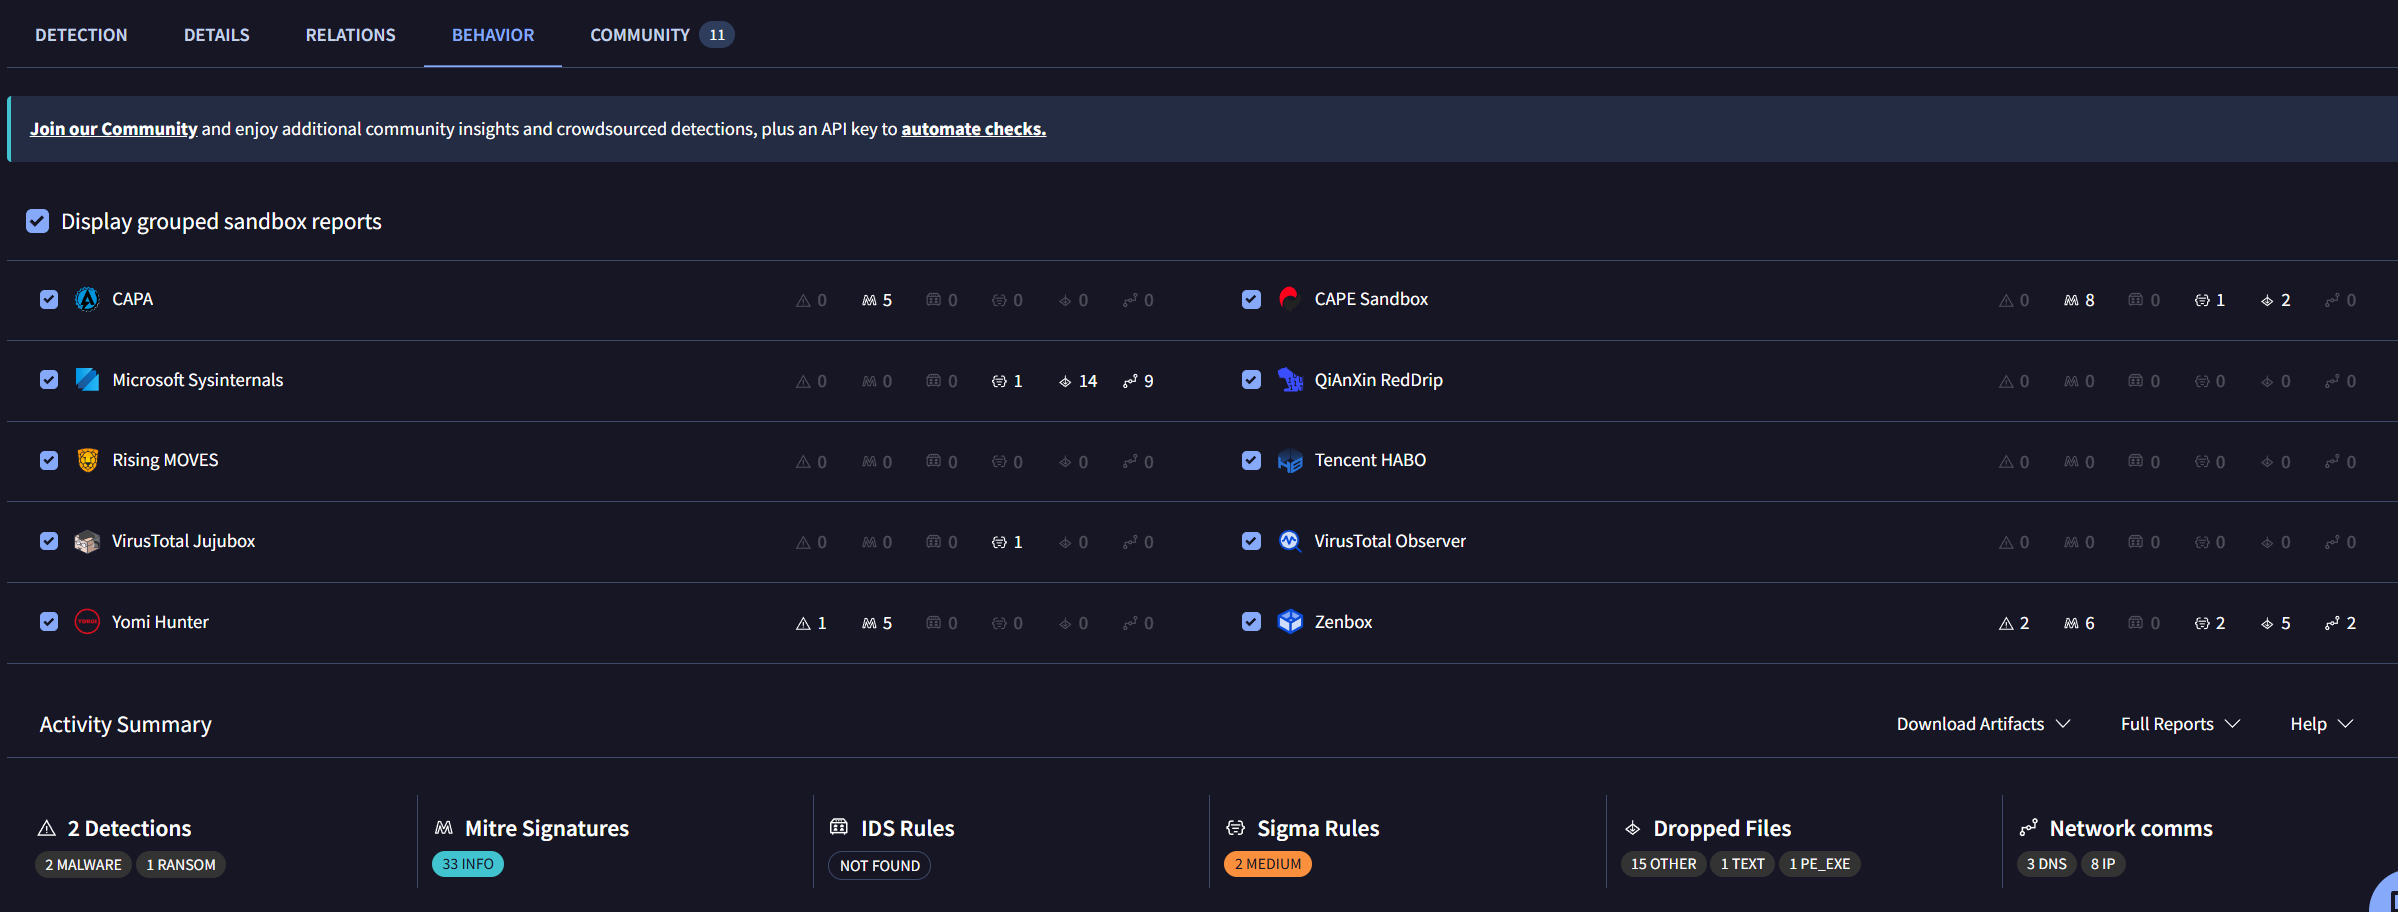This screenshot has height=912, width=2398.
Task: Select the Behavior tab
Action: 493,35
